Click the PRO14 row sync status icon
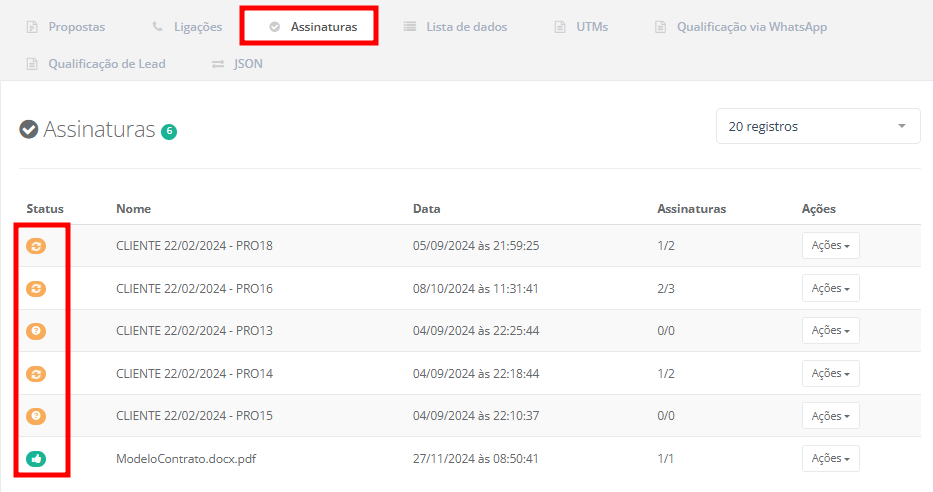This screenshot has height=492, width=933. tap(36, 373)
